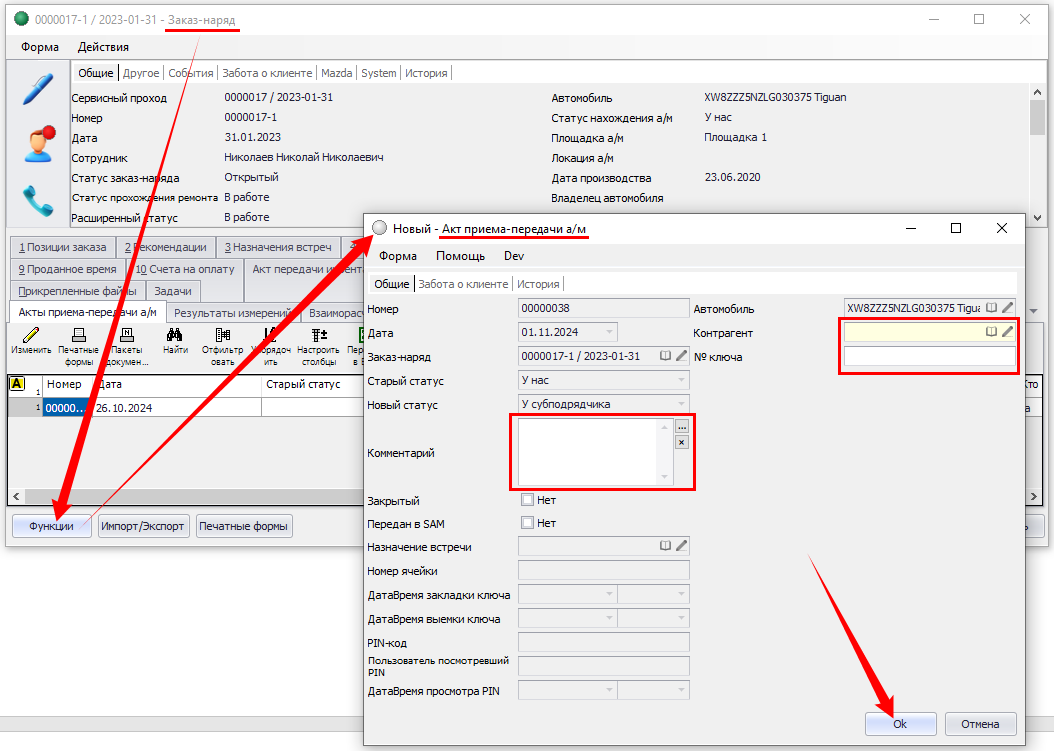Viewport: 1054px width, 751px height.
Task: Switch to the Позиции заказа tab
Action: click(61, 247)
